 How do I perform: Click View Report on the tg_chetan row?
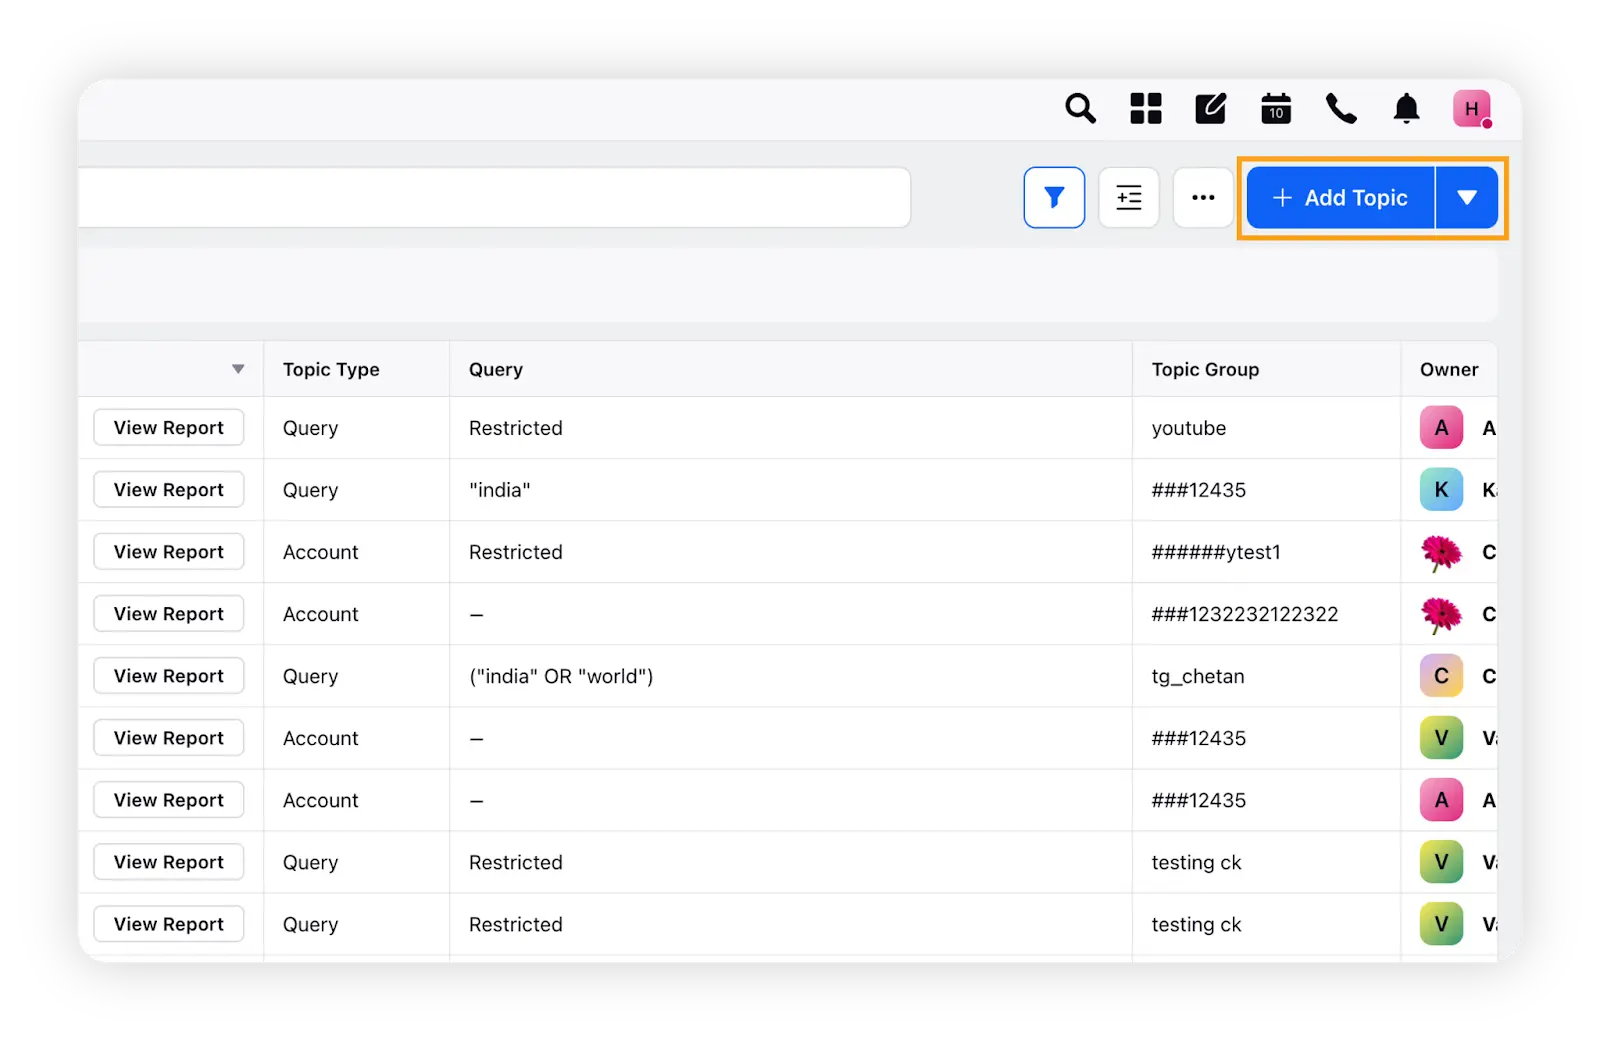(168, 675)
